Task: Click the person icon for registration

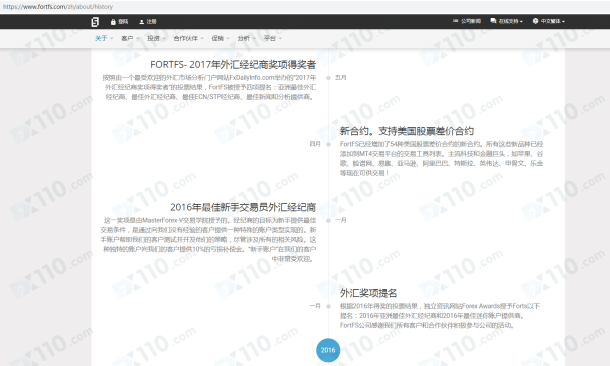Action: click(142, 22)
